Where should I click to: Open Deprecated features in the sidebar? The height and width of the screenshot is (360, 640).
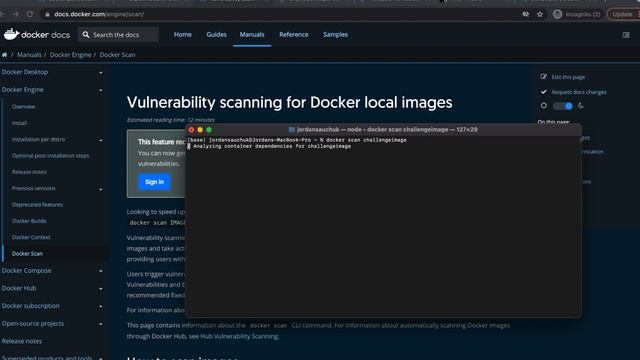point(37,204)
